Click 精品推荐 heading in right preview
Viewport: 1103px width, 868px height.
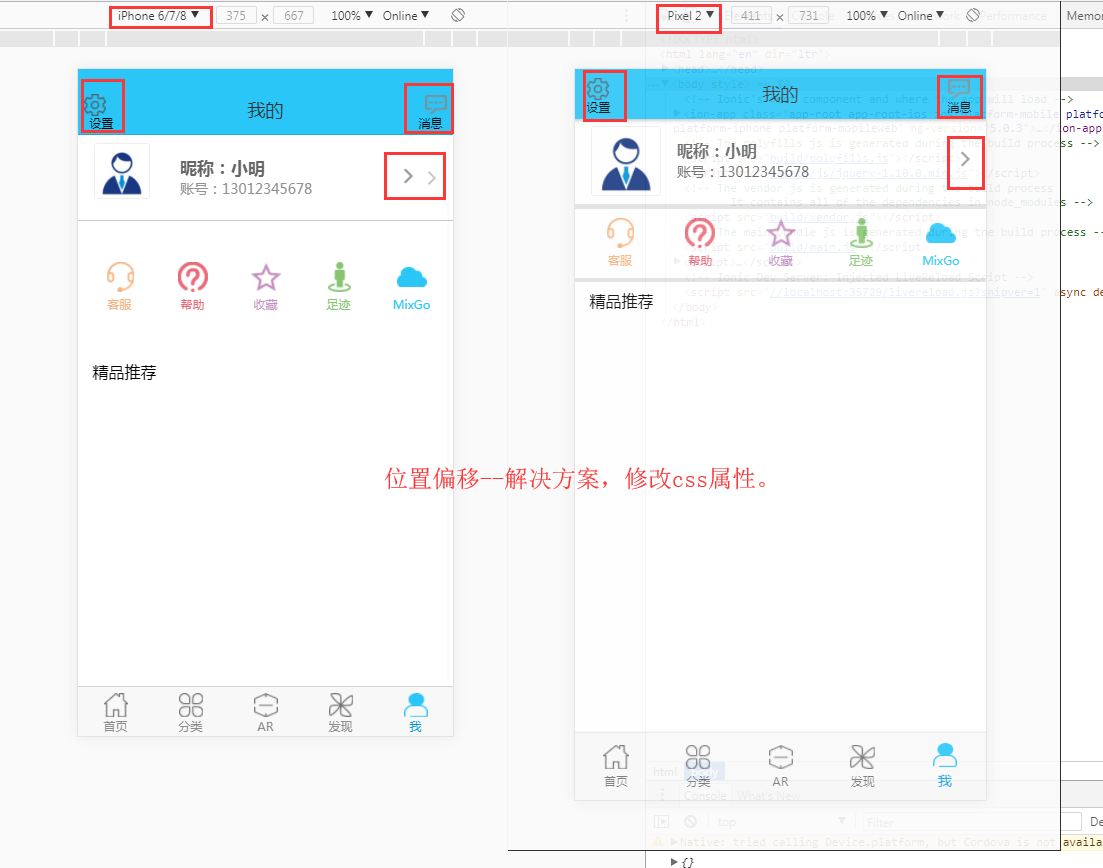click(621, 302)
